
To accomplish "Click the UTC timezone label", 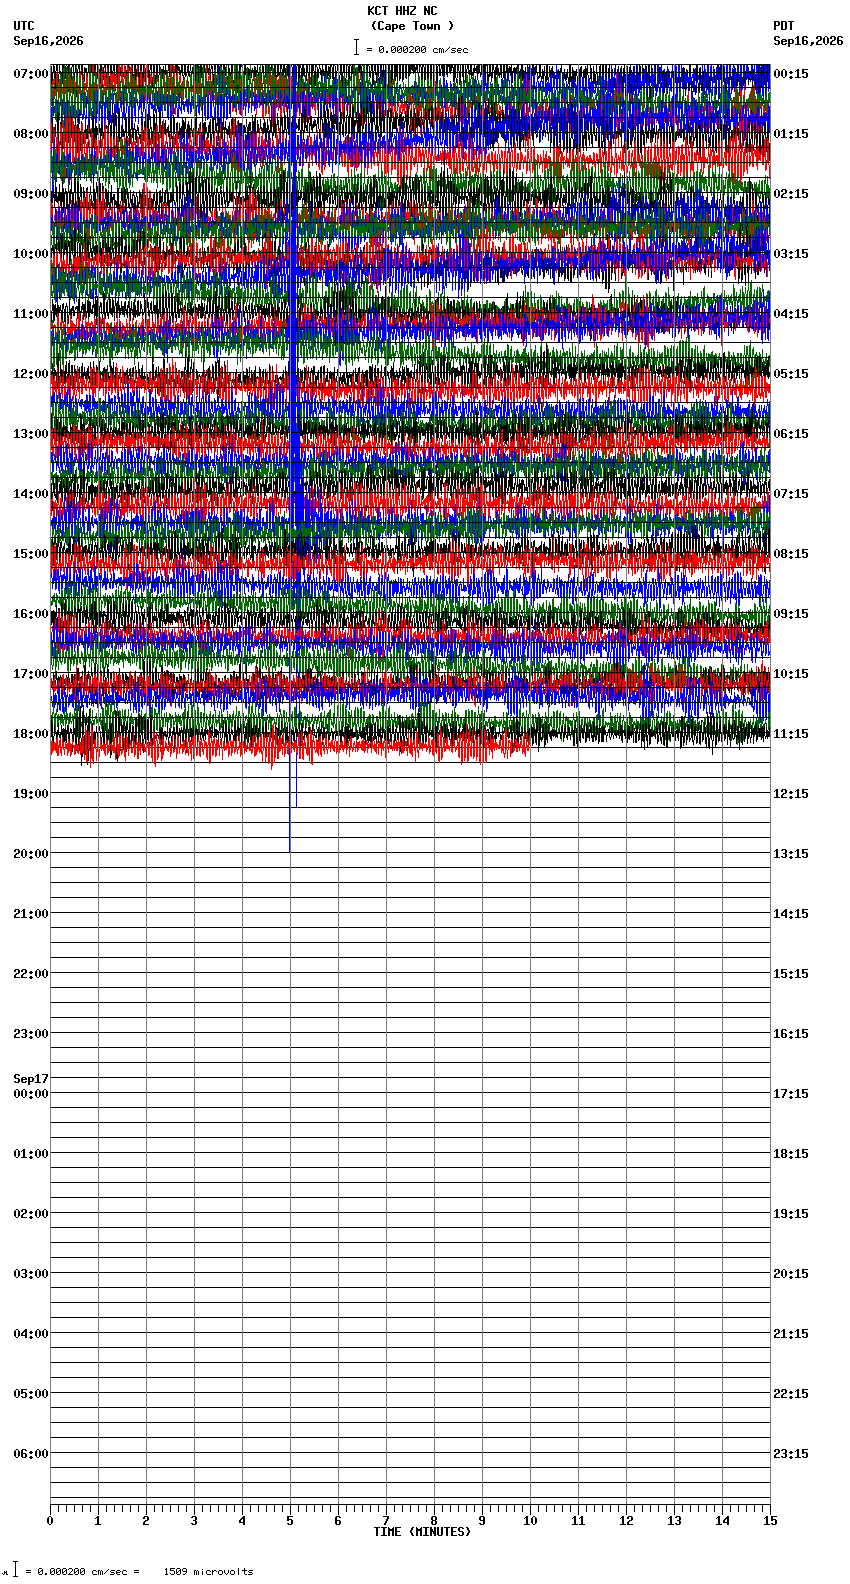I will (24, 26).
